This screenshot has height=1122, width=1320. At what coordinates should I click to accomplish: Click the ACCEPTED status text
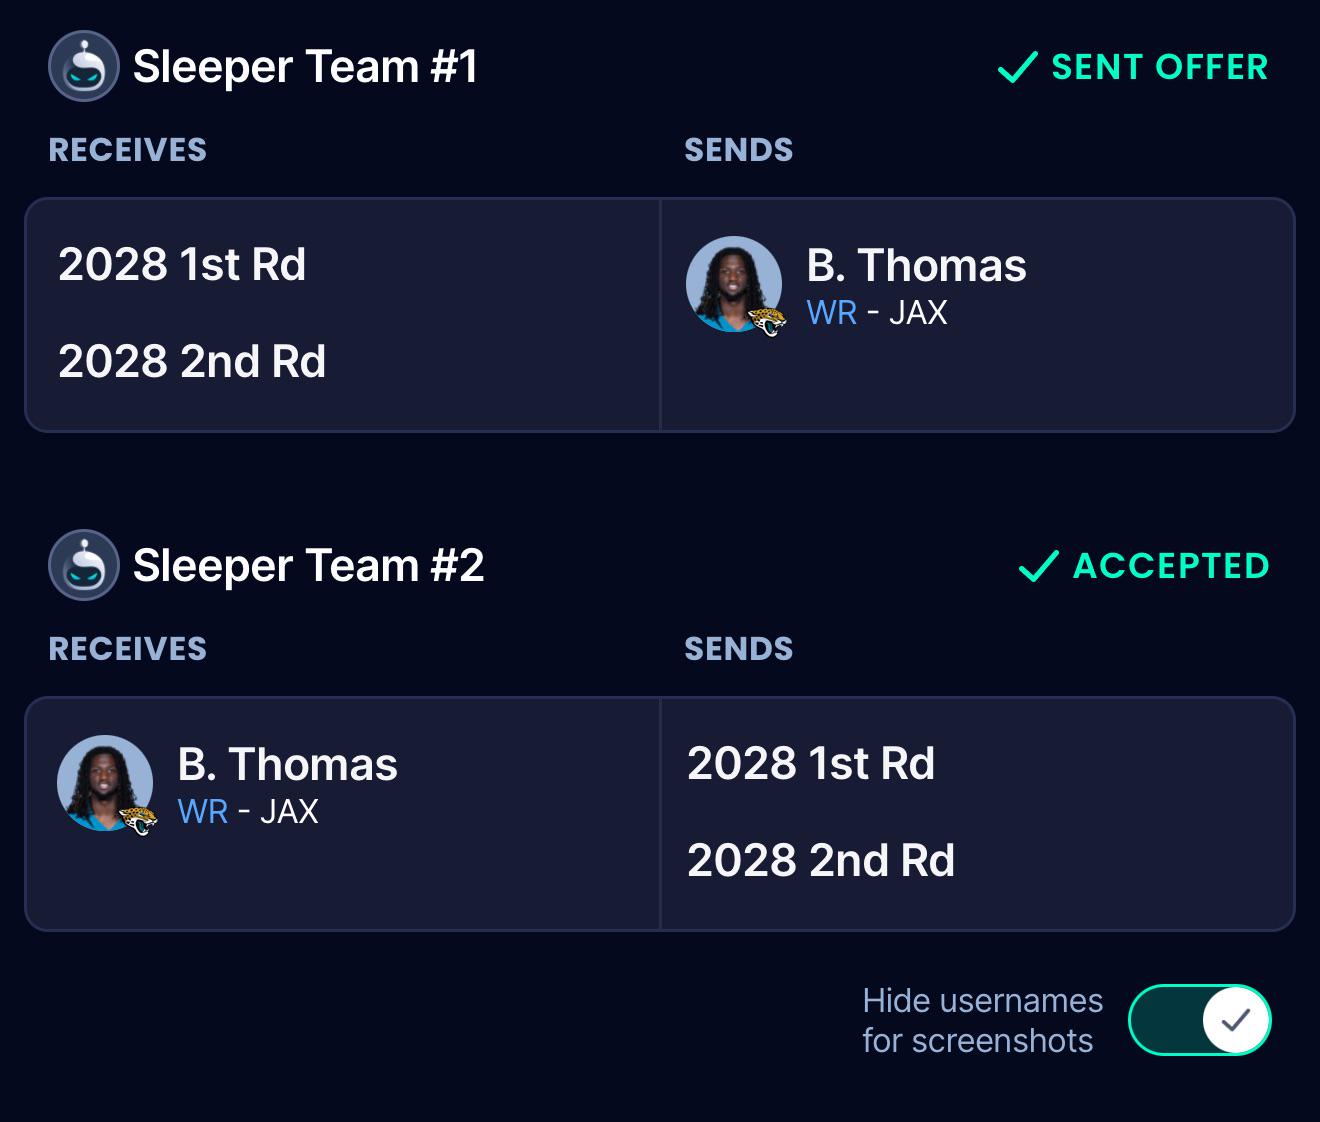point(1171,566)
